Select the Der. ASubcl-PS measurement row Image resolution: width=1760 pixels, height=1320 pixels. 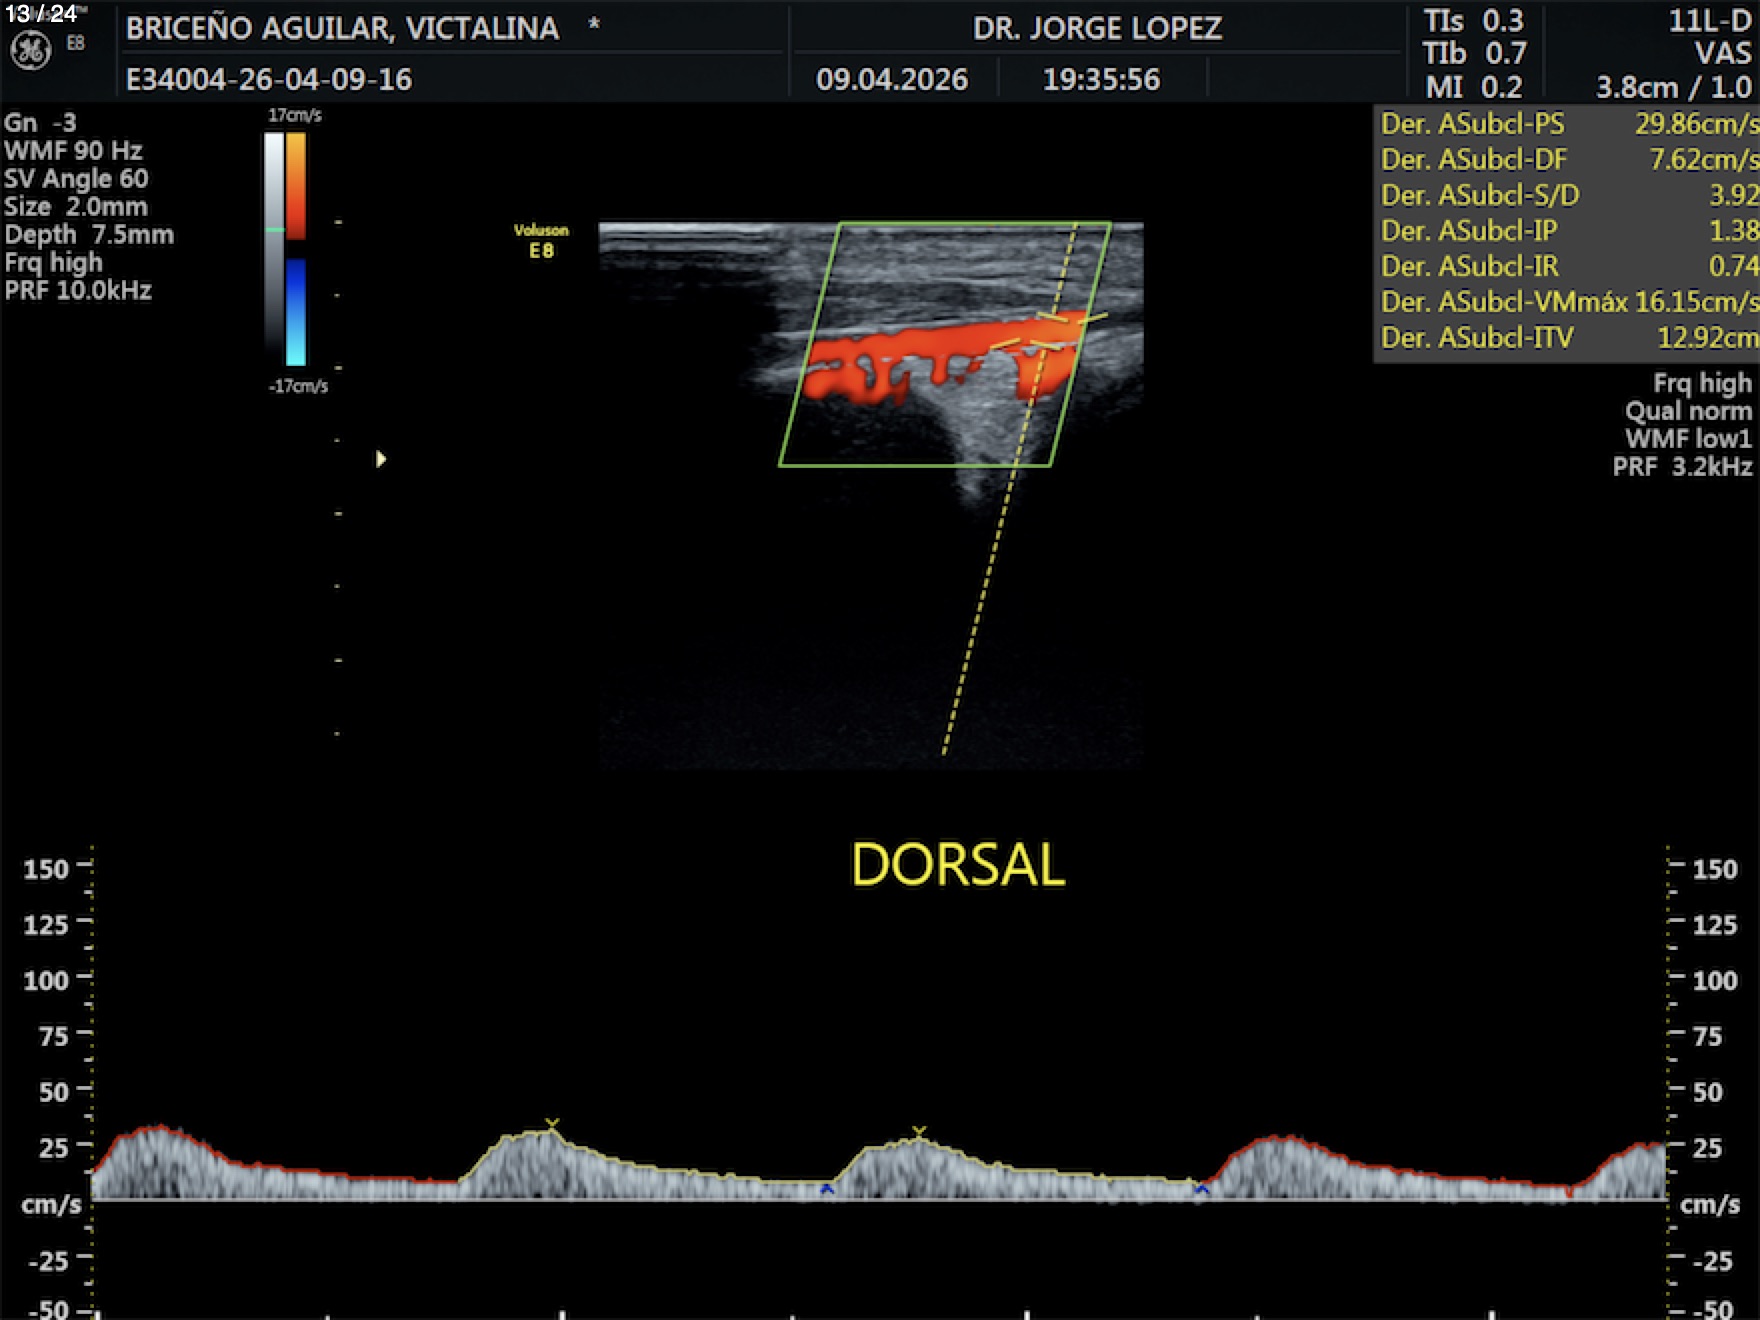pos(1566,124)
